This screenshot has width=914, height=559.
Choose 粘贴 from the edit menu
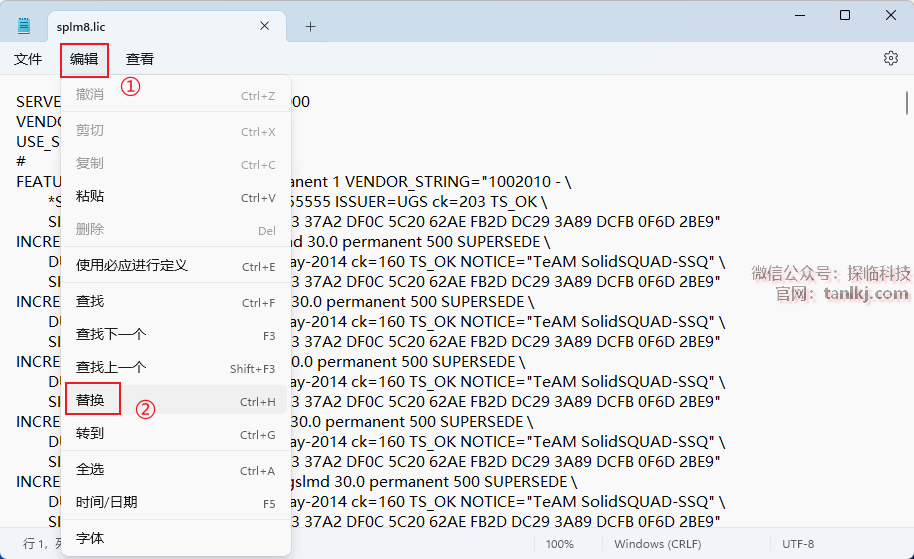175,196
